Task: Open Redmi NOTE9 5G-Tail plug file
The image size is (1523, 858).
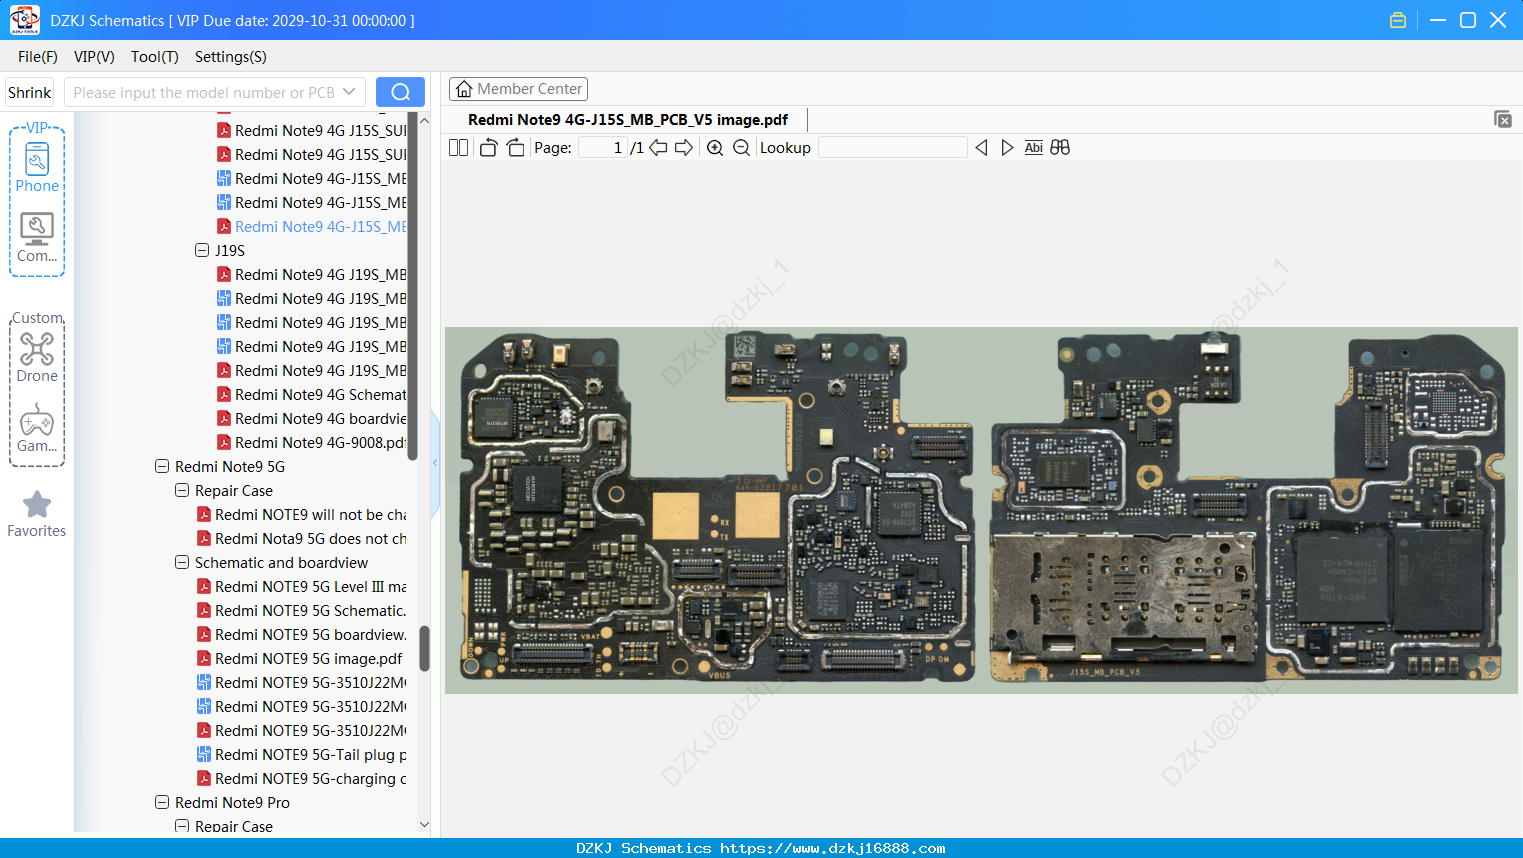Action: click(x=302, y=755)
